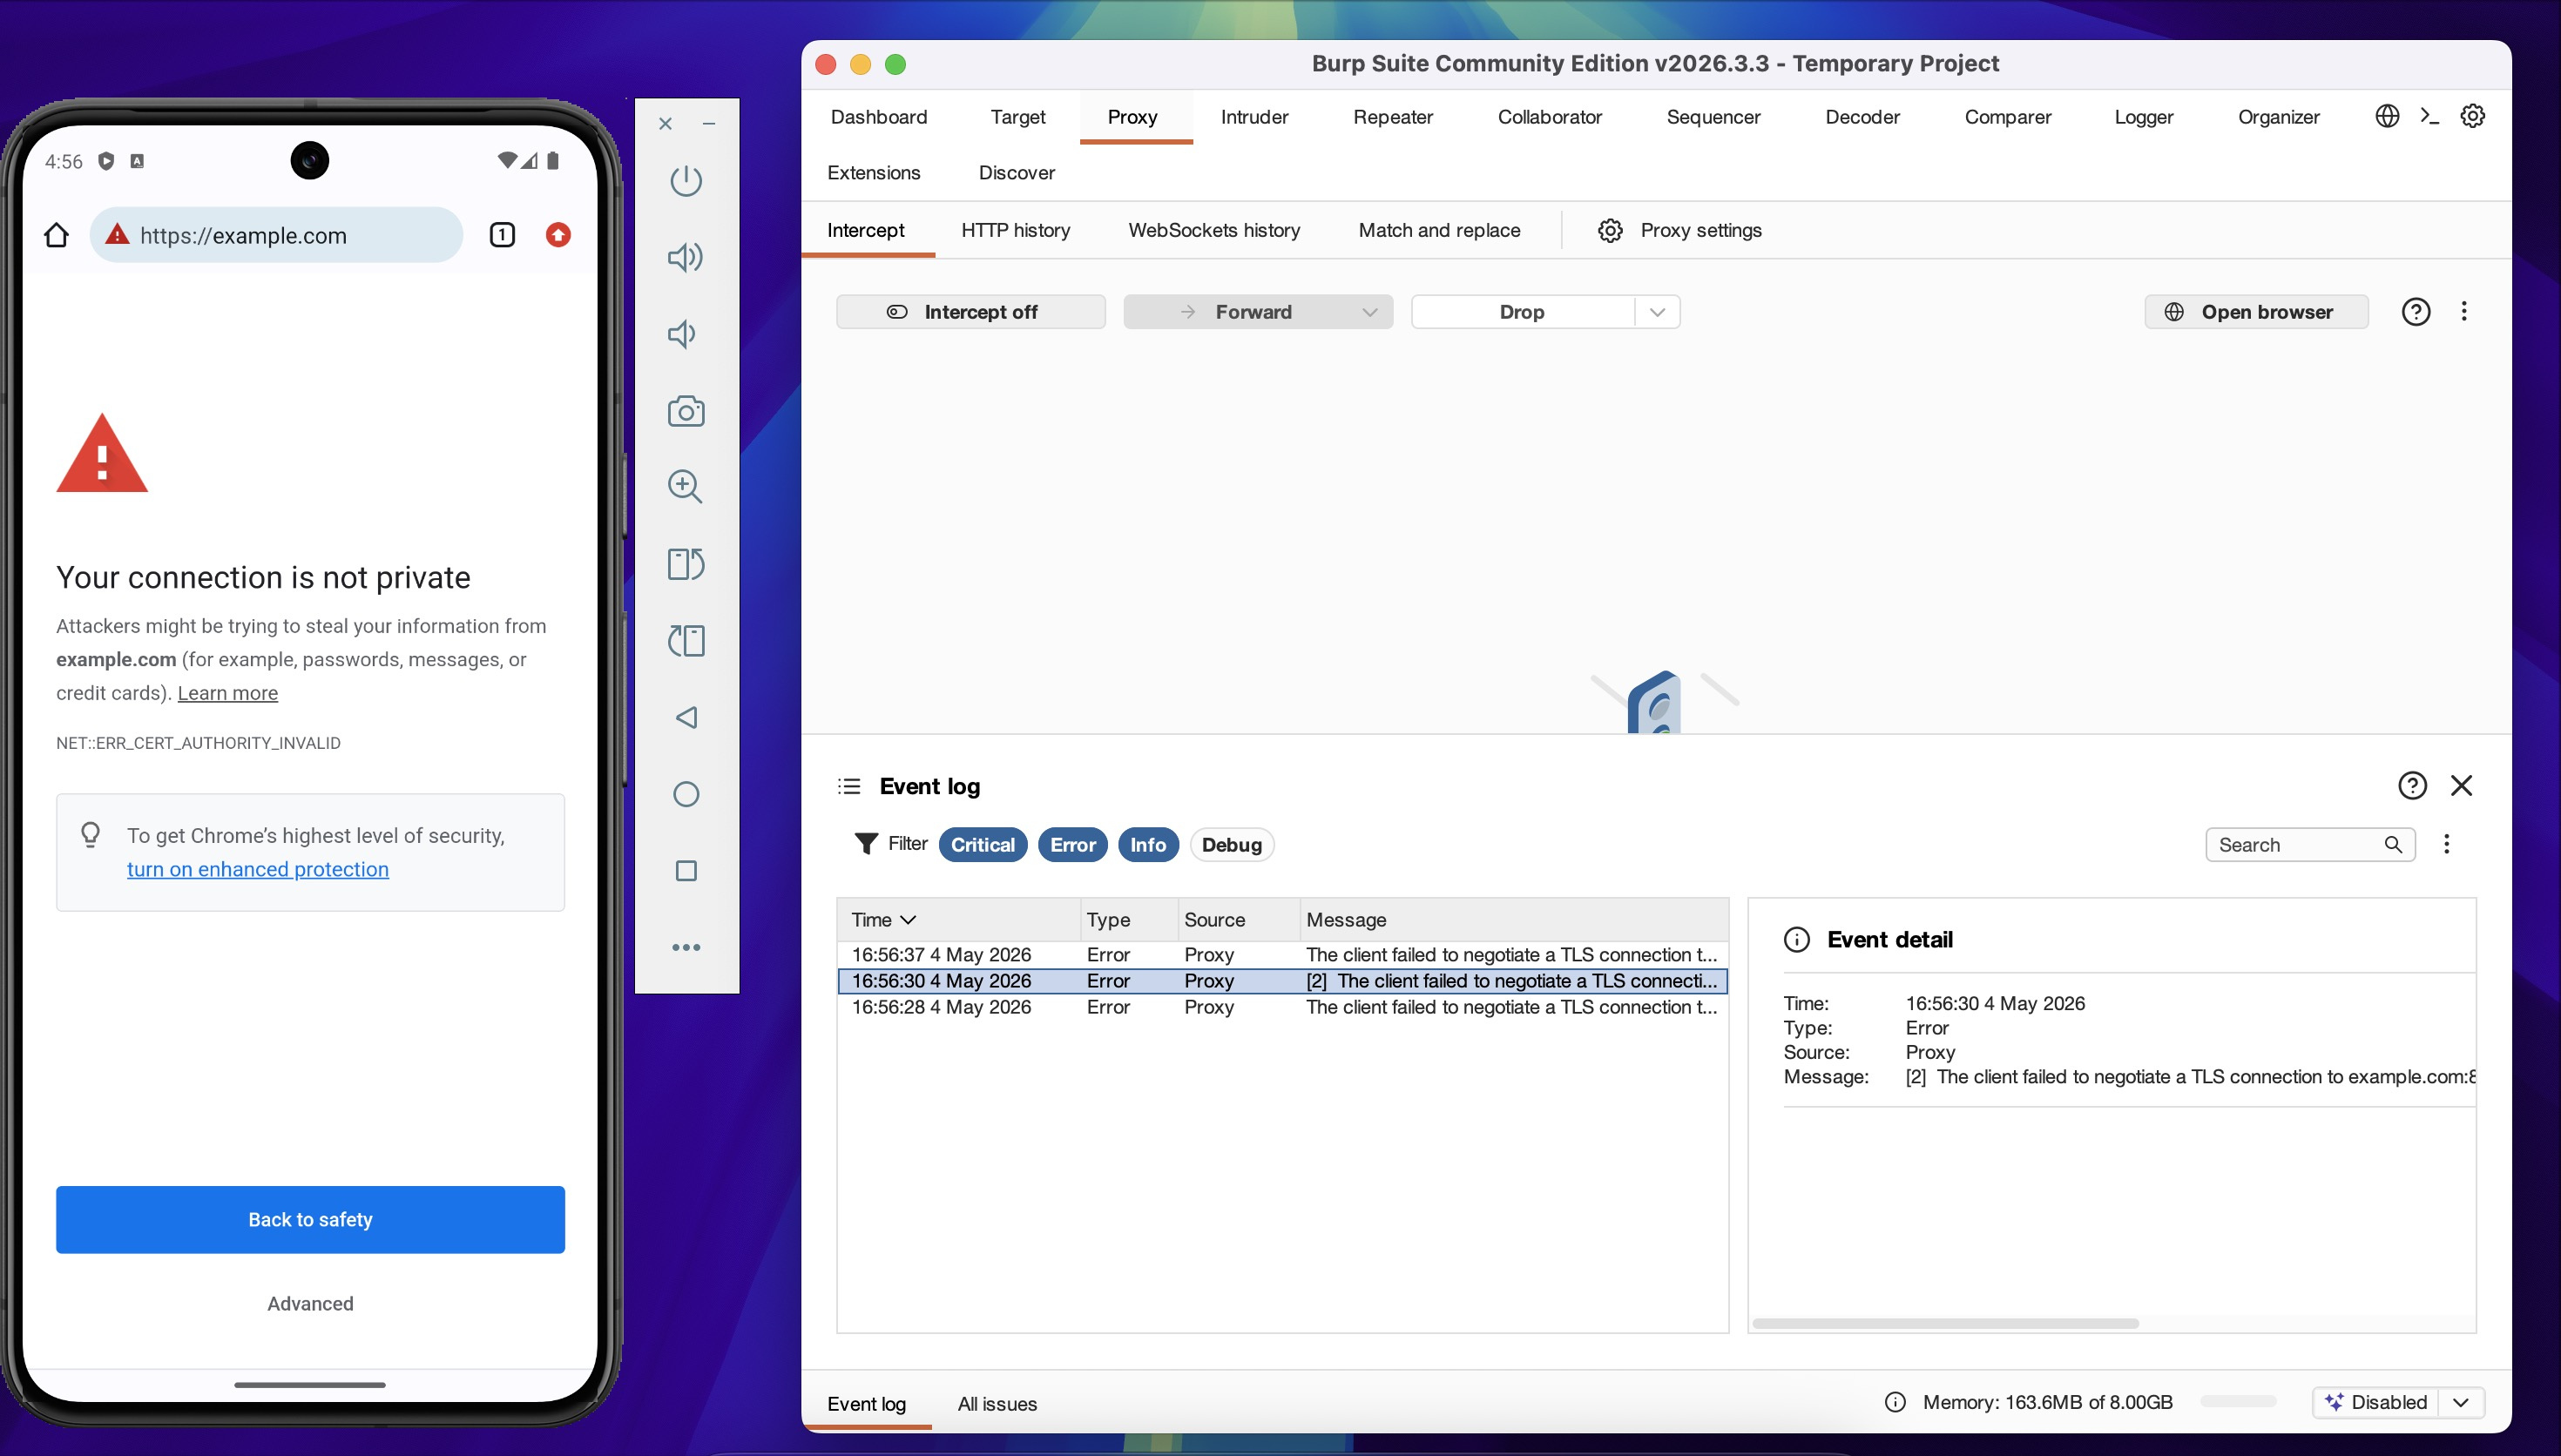Open emulator extended controls three dots
The height and width of the screenshot is (1456, 2561).
(x=686, y=947)
